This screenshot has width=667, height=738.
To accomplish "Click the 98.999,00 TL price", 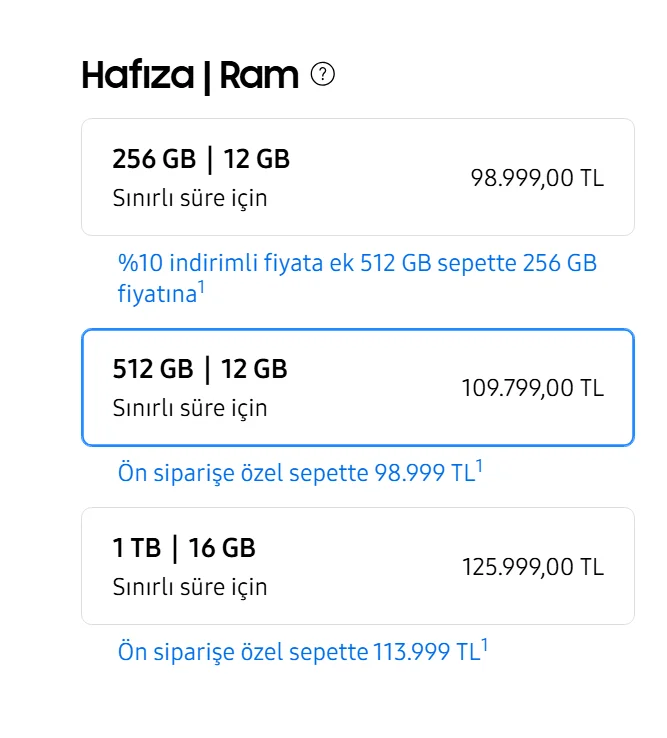I will pos(537,179).
